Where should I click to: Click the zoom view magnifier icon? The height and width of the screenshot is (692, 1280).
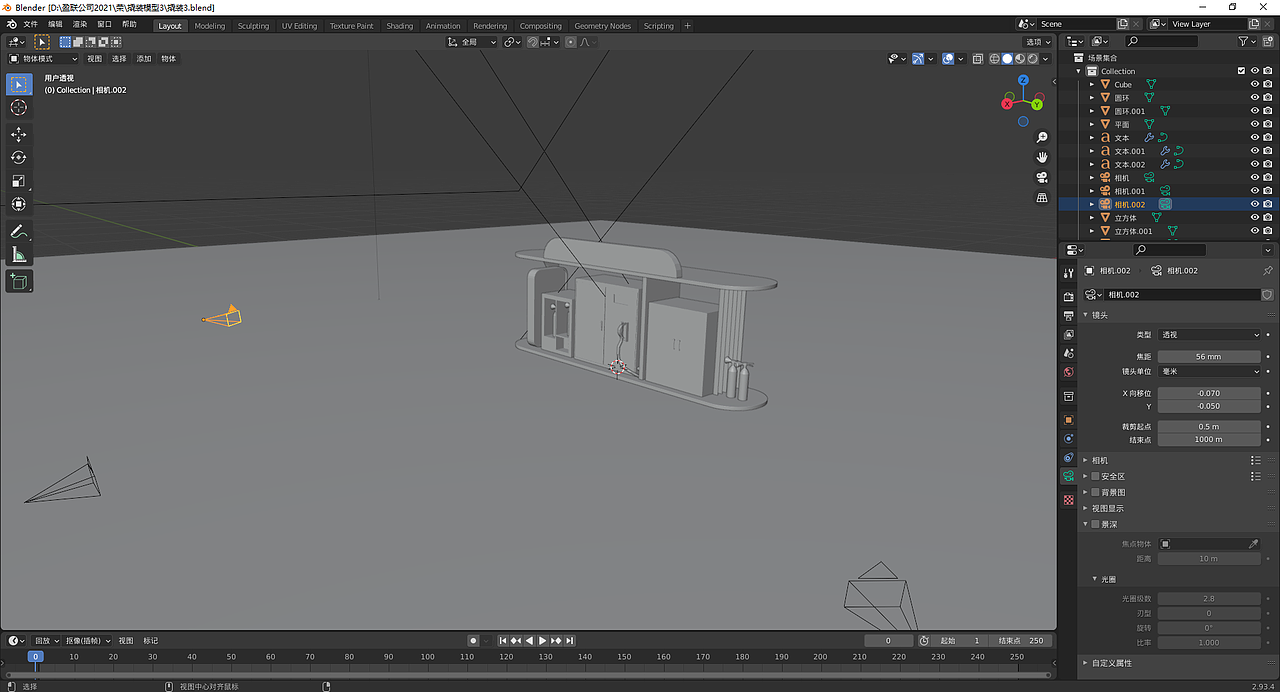[x=1042, y=137]
